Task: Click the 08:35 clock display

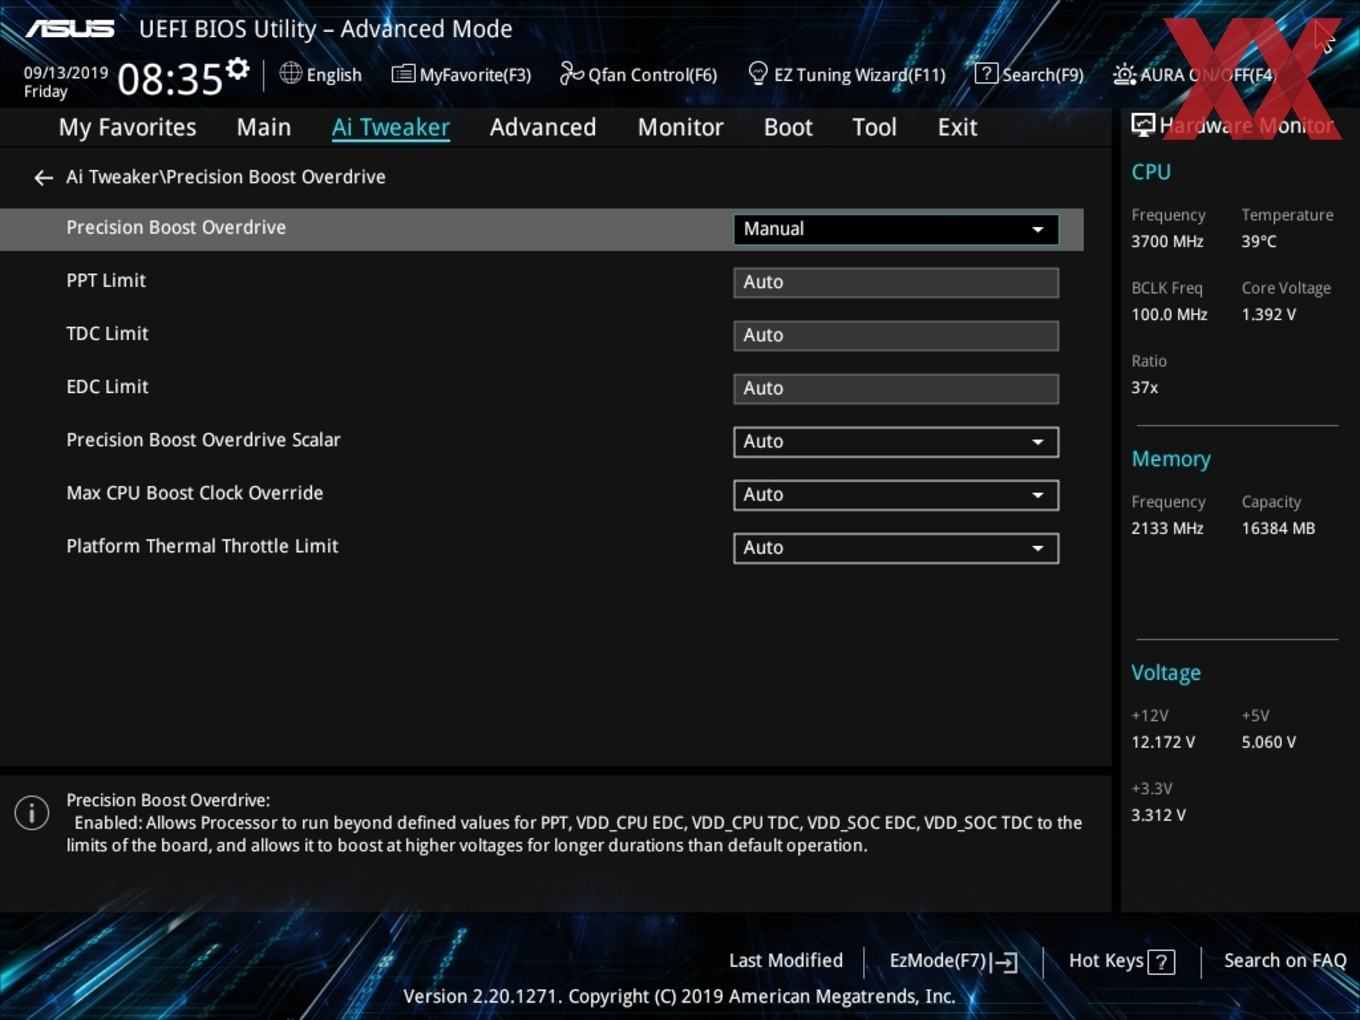Action: click(x=170, y=79)
